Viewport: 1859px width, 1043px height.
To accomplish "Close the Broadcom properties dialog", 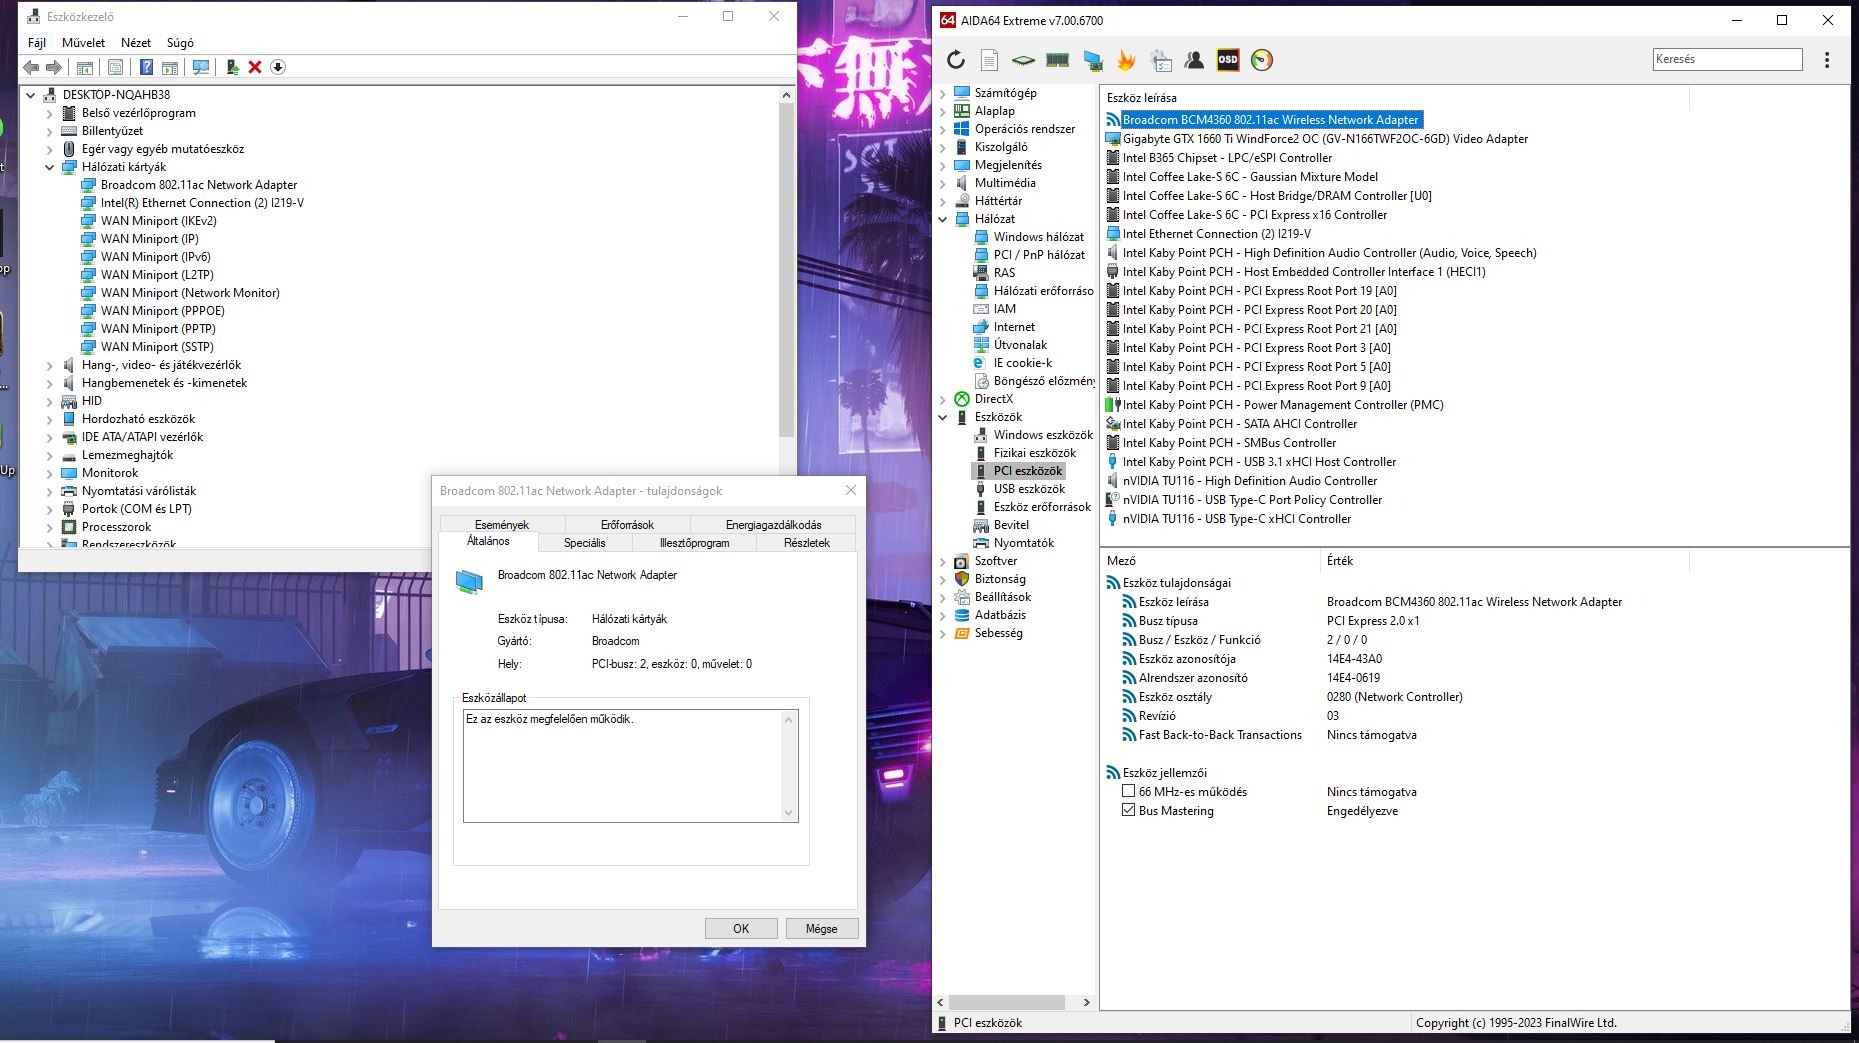I will [850, 490].
